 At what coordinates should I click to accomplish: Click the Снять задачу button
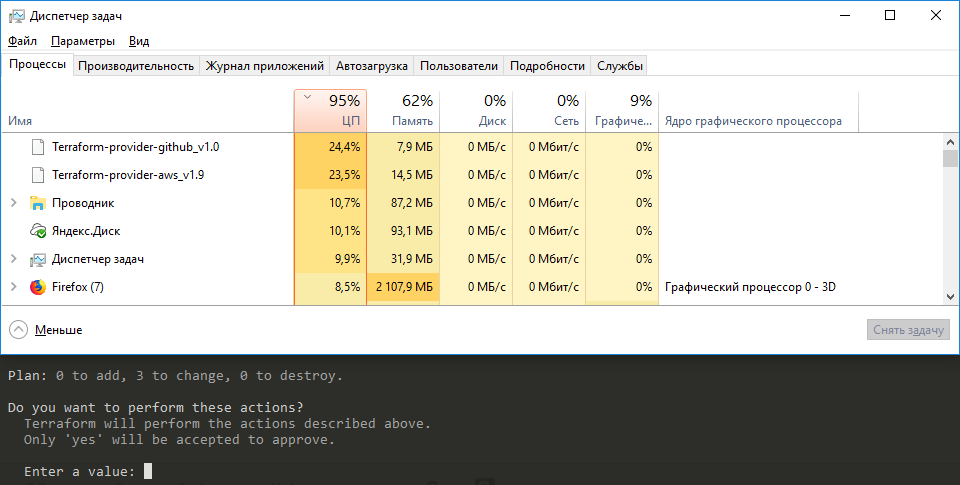point(908,330)
